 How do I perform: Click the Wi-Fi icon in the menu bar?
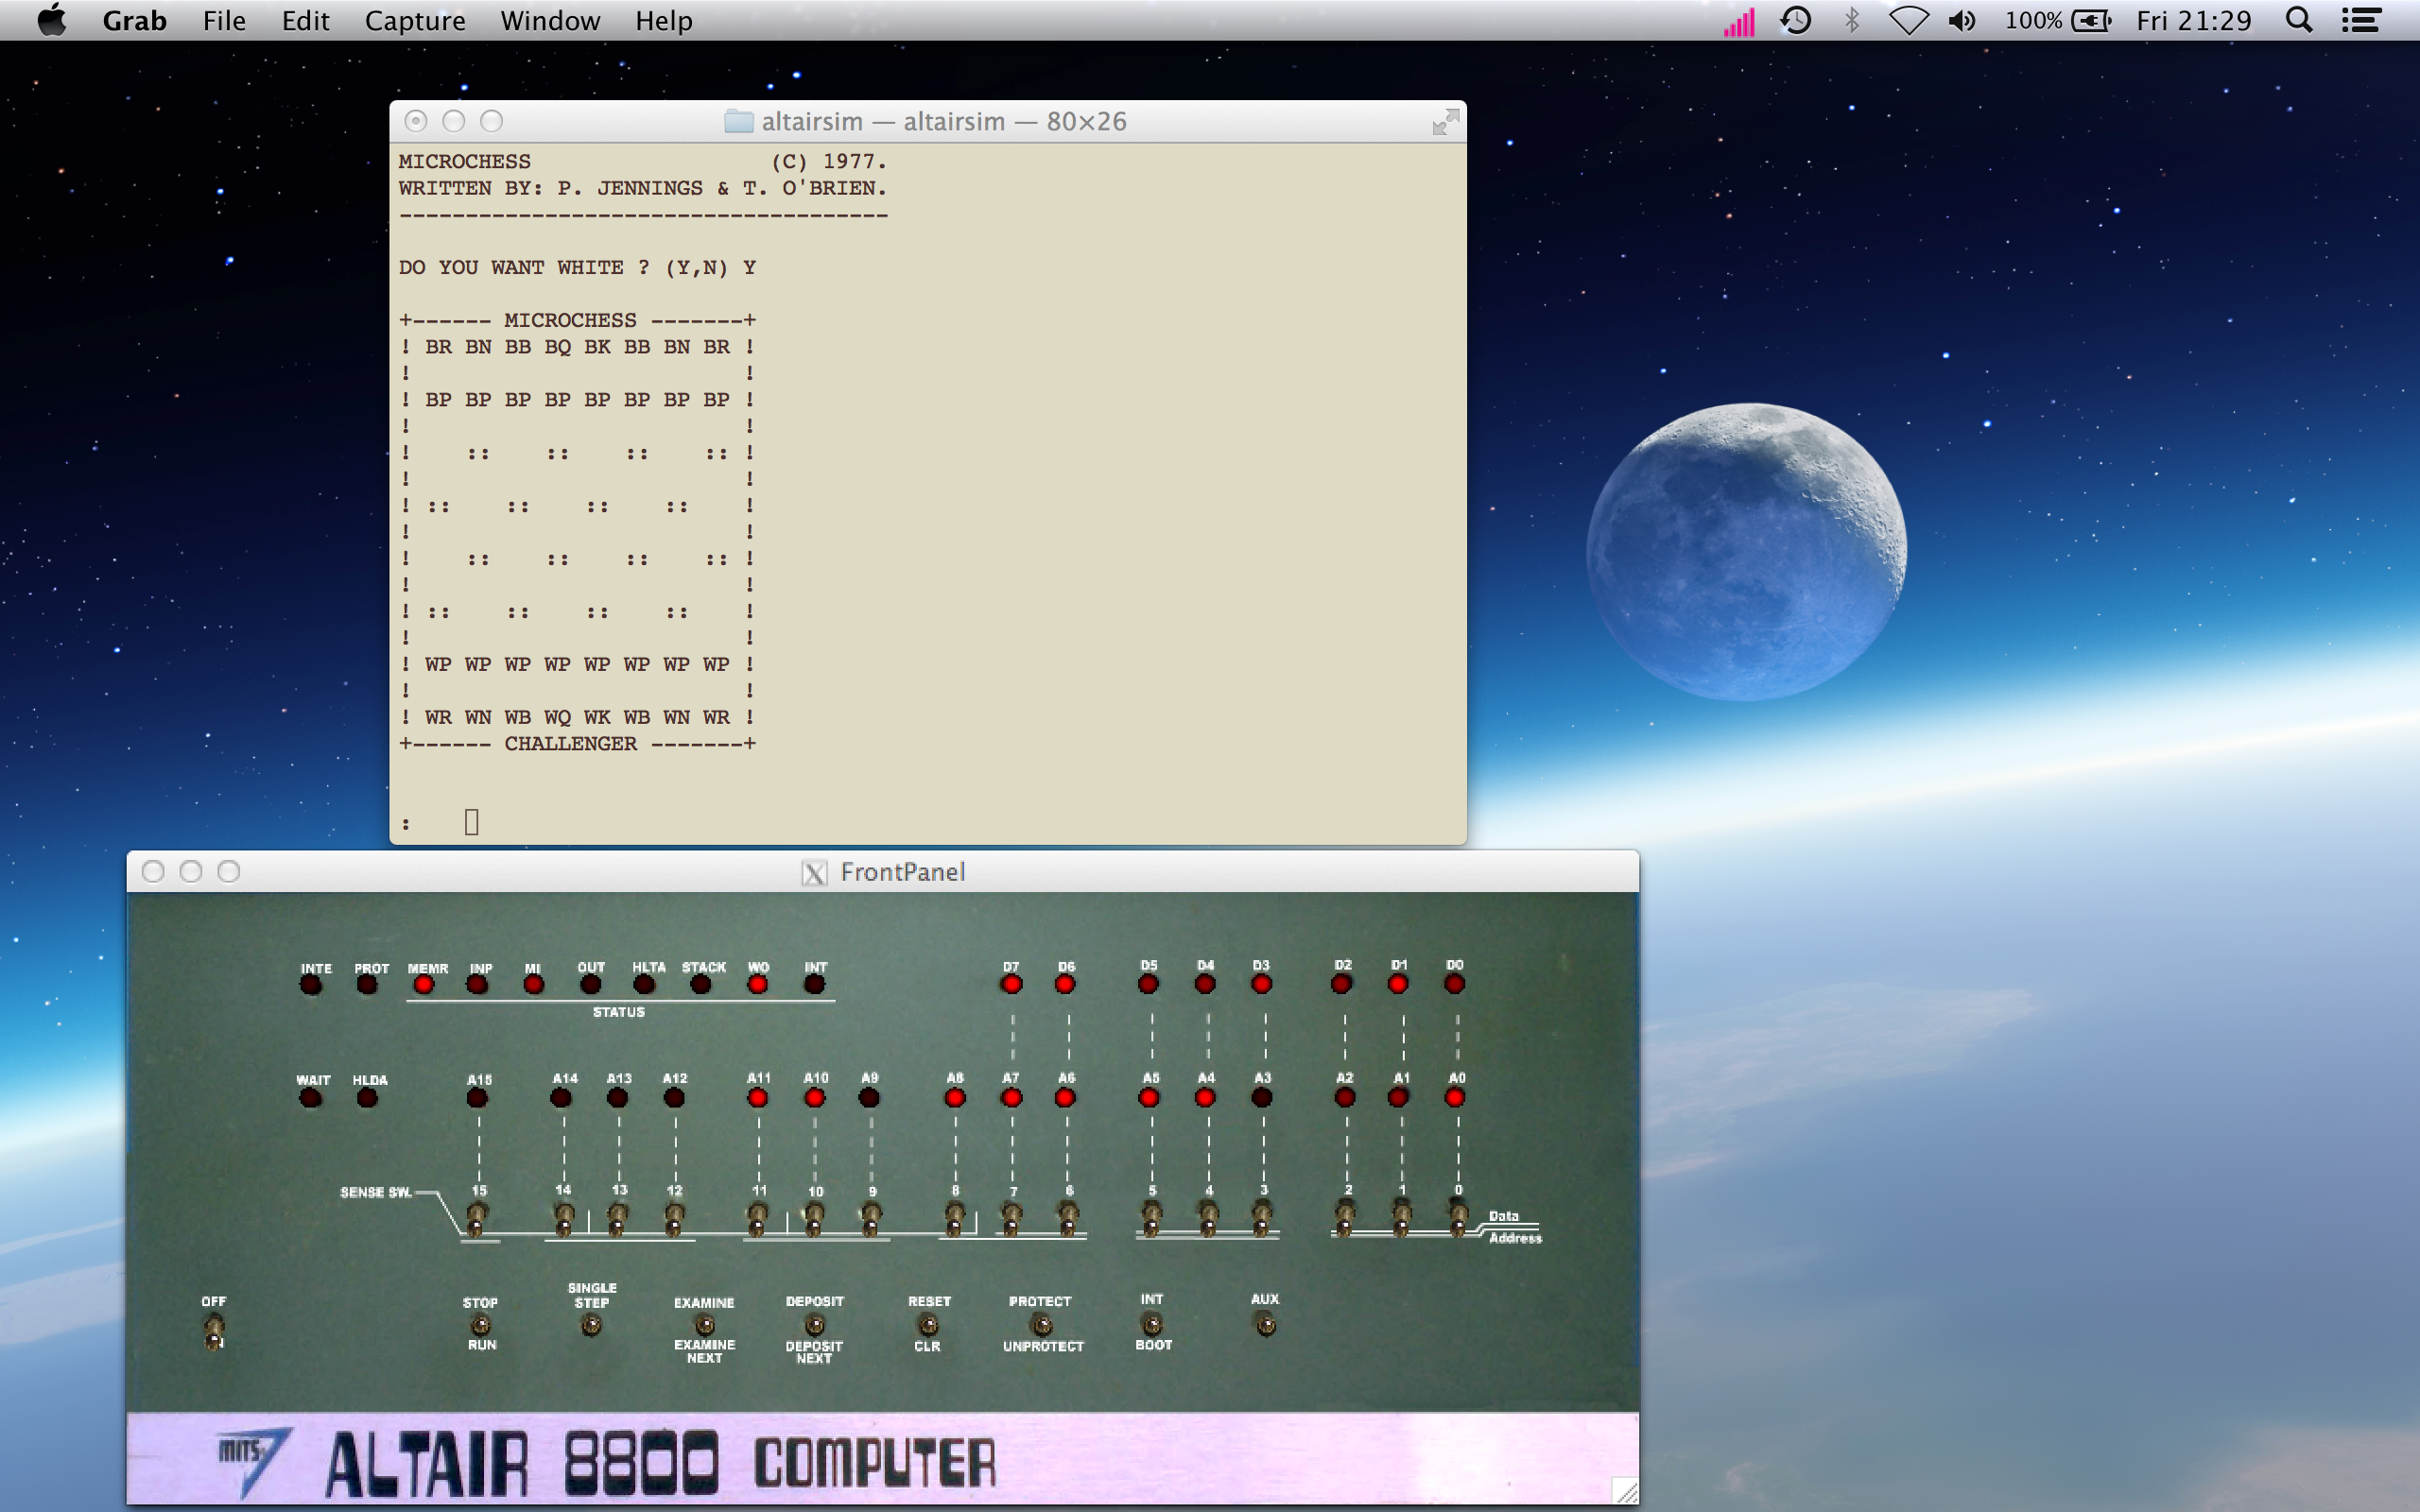[x=1908, y=20]
